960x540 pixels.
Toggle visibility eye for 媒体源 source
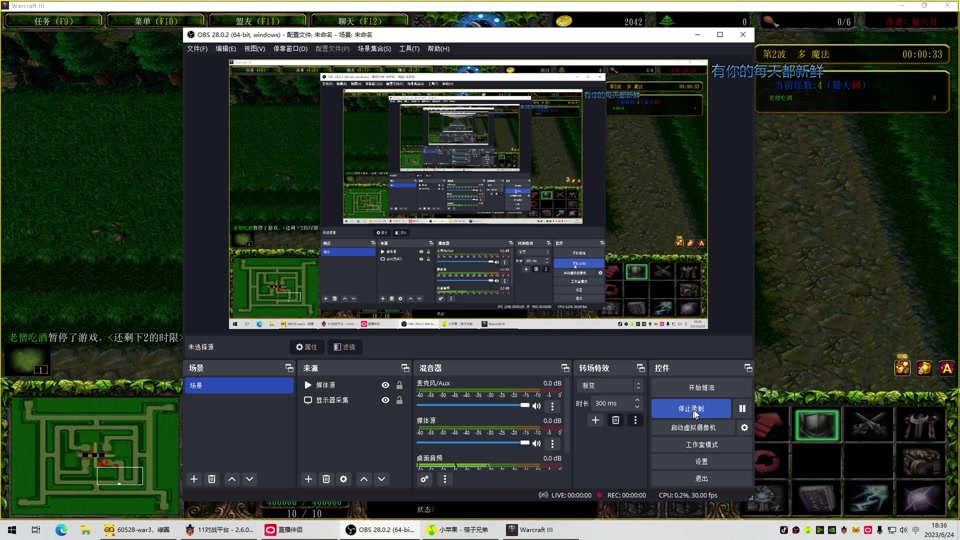385,385
